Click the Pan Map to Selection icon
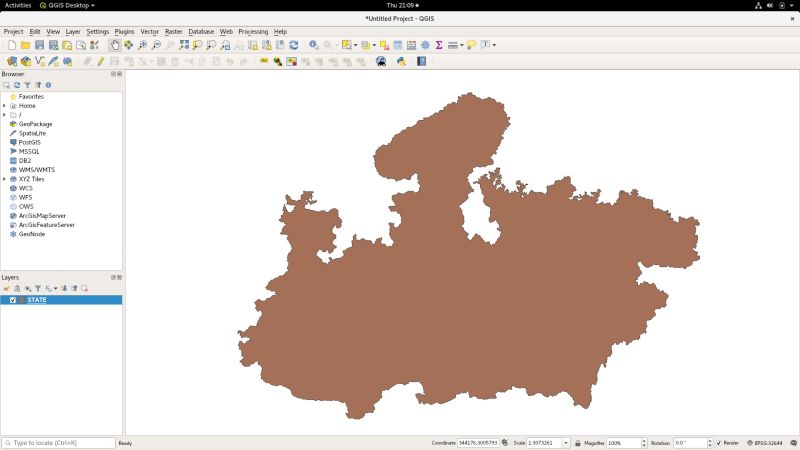The width and height of the screenshot is (800, 450). [129, 45]
